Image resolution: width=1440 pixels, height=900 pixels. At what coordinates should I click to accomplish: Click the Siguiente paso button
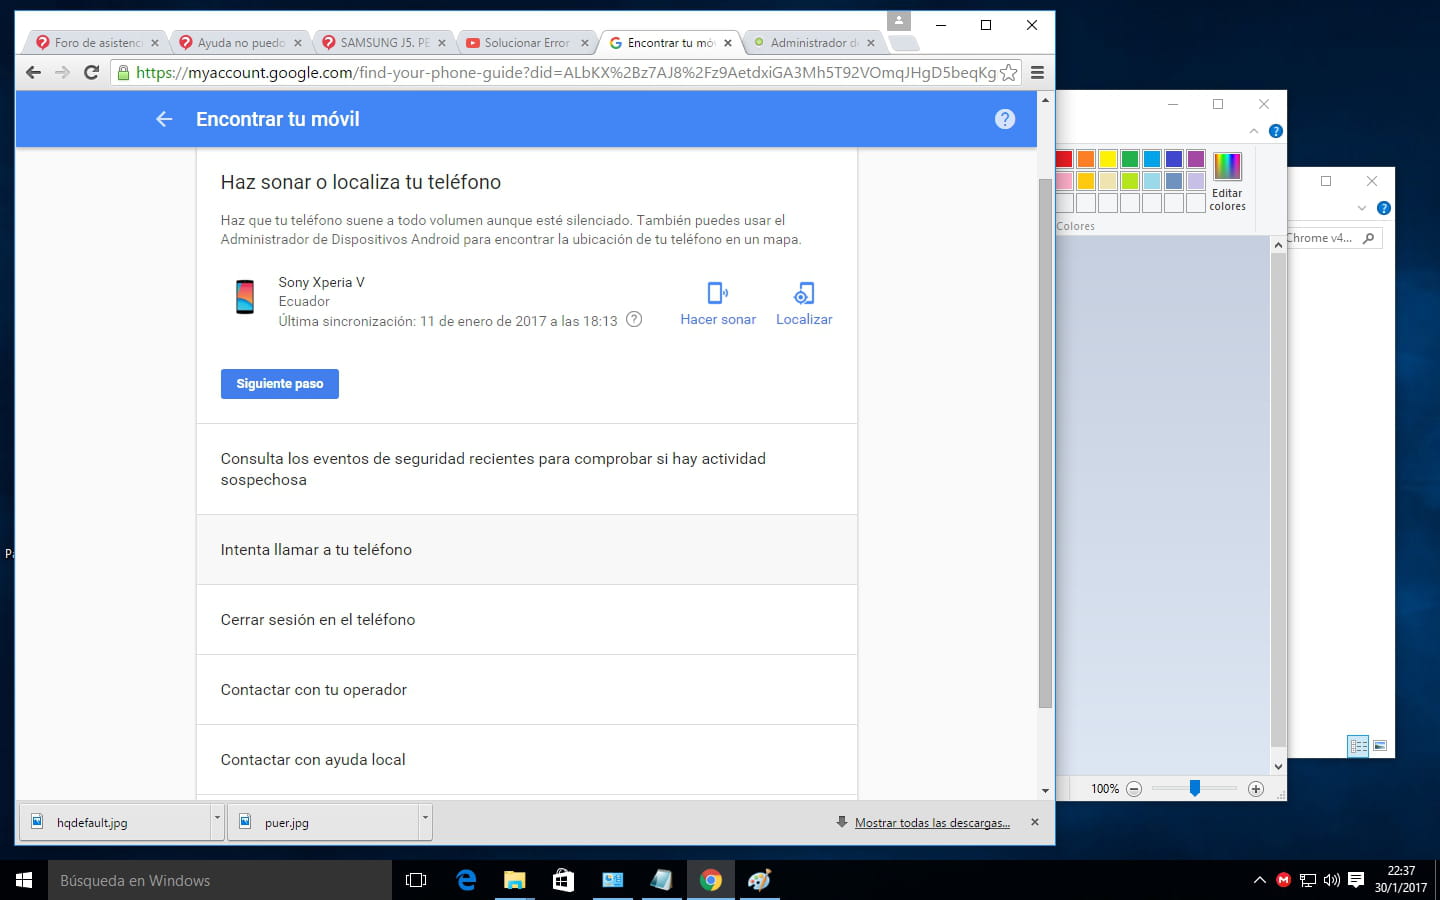[x=280, y=384]
